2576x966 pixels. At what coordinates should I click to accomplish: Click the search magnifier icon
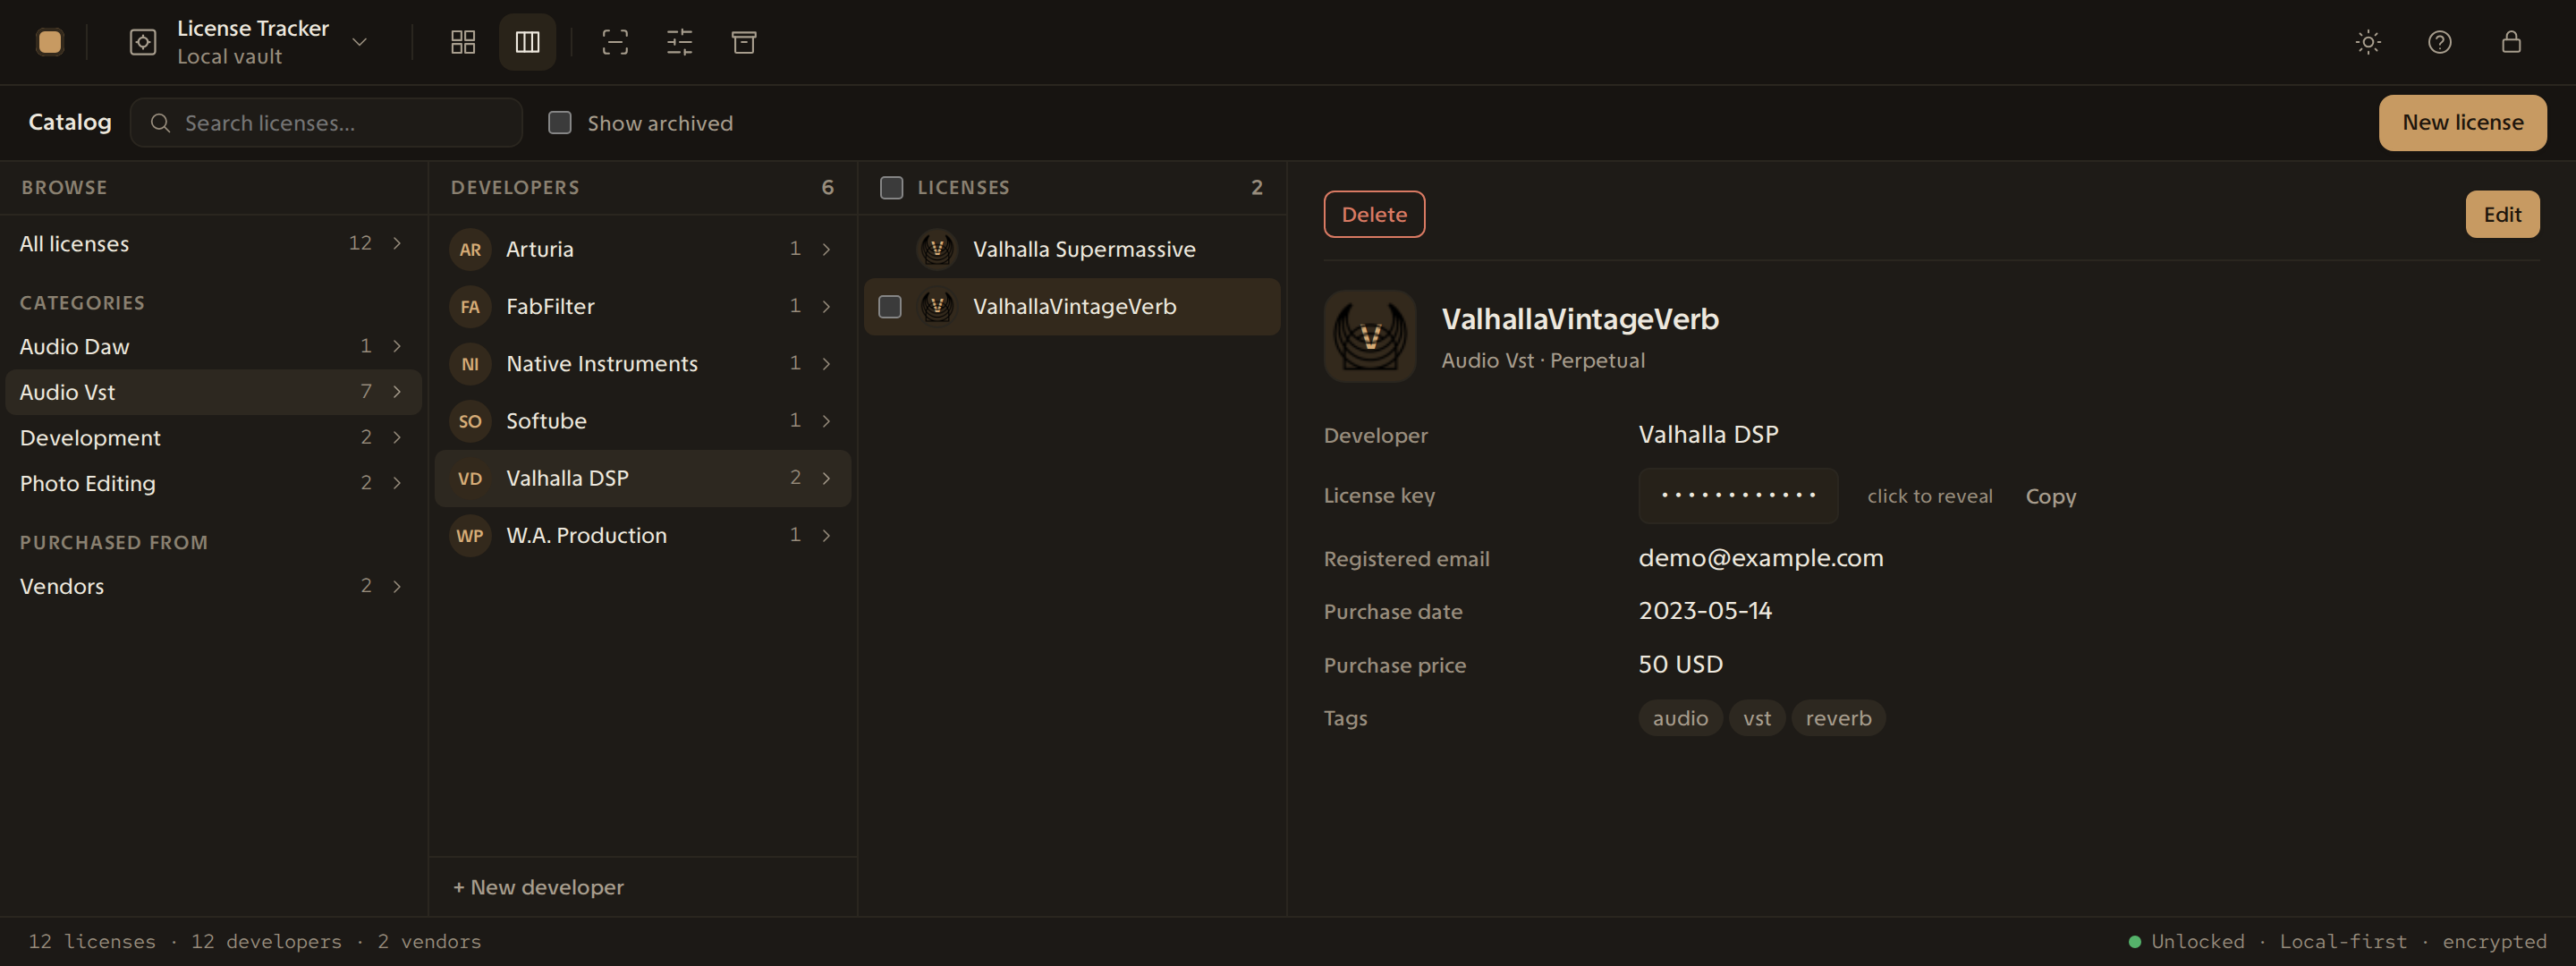pos(160,123)
